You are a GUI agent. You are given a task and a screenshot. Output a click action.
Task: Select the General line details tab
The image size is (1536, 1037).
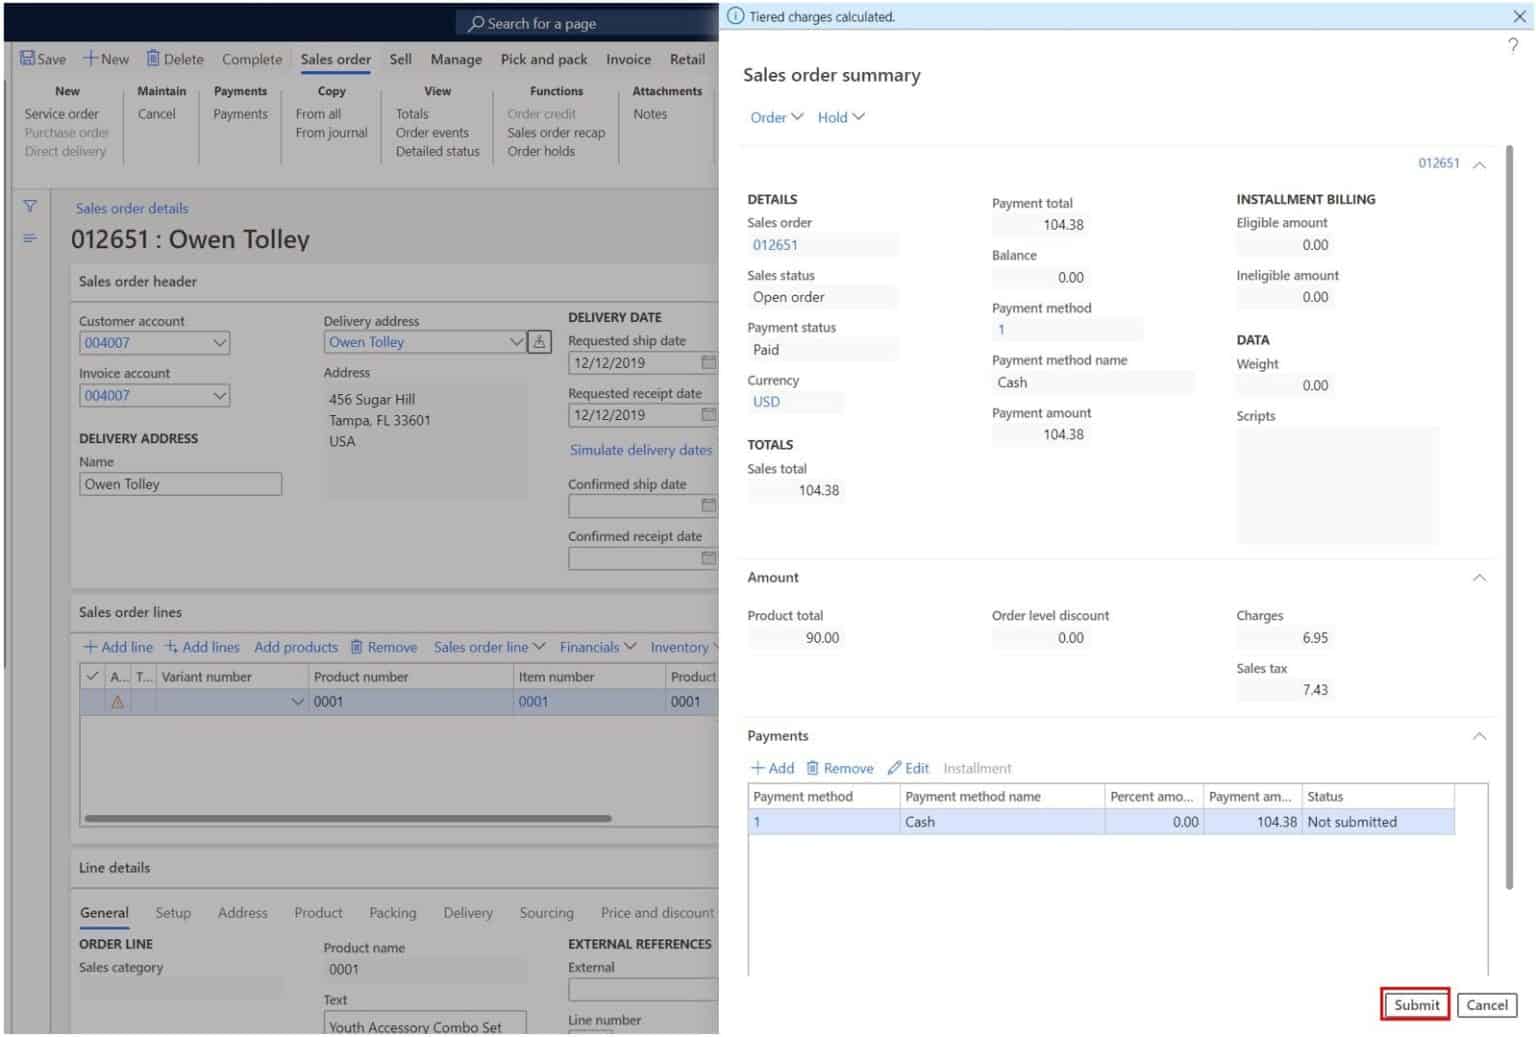(104, 912)
